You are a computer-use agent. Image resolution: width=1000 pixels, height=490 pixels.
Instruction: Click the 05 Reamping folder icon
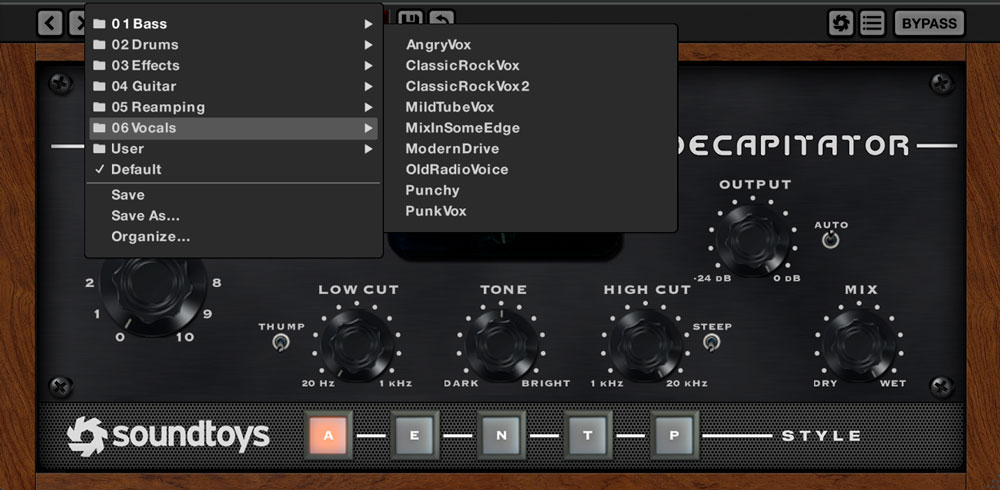point(99,107)
